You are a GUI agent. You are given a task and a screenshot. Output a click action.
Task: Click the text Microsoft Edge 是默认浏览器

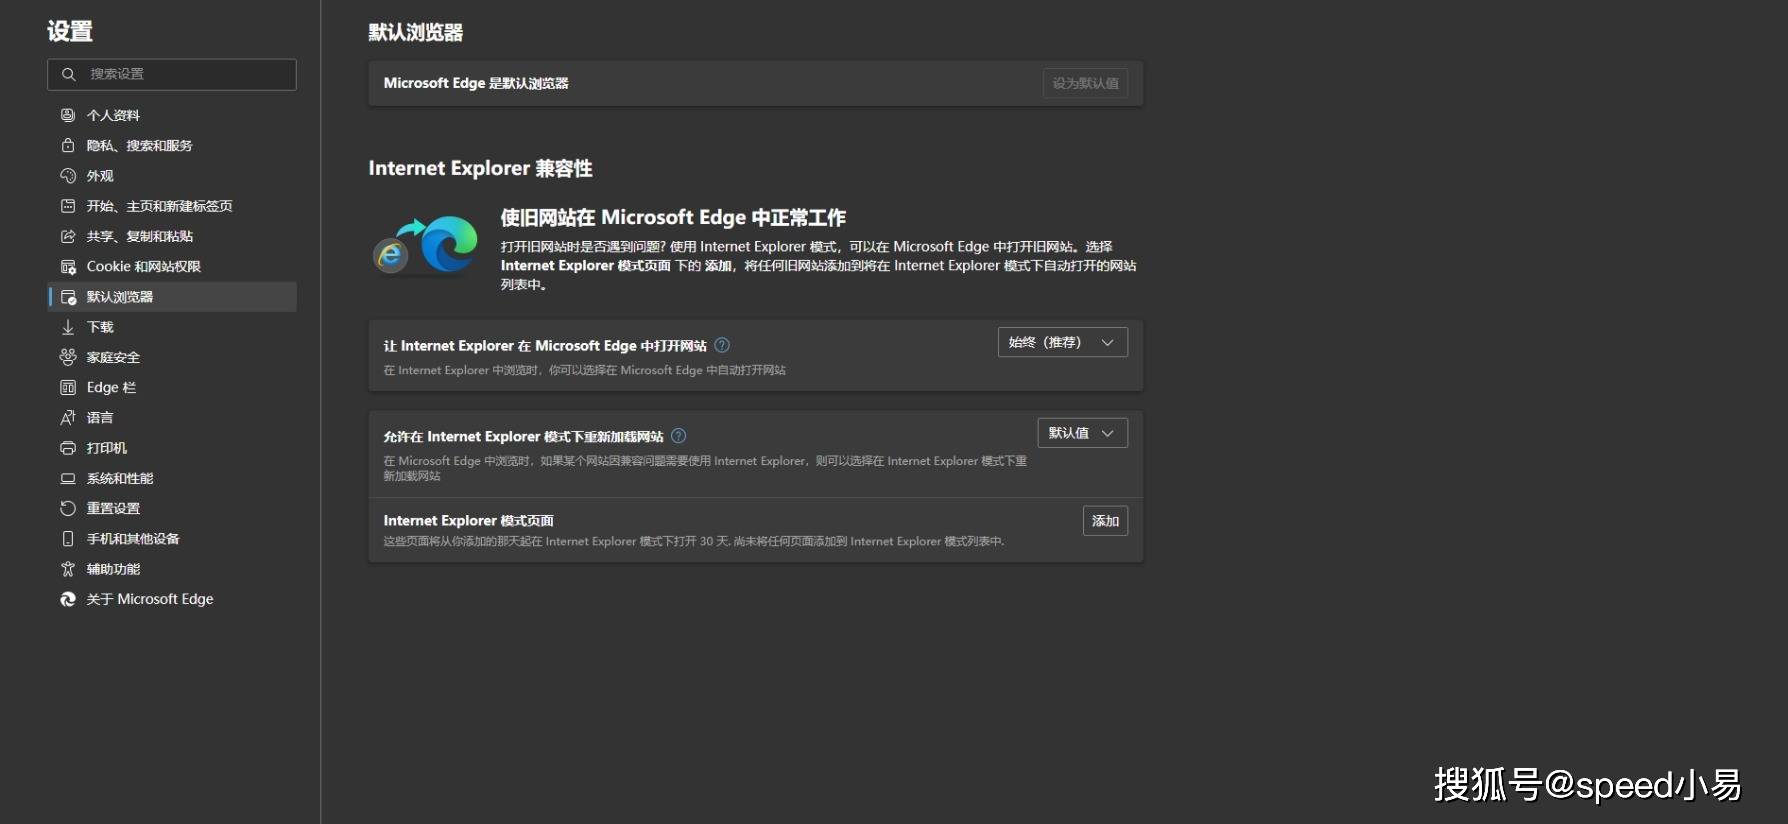476,83
